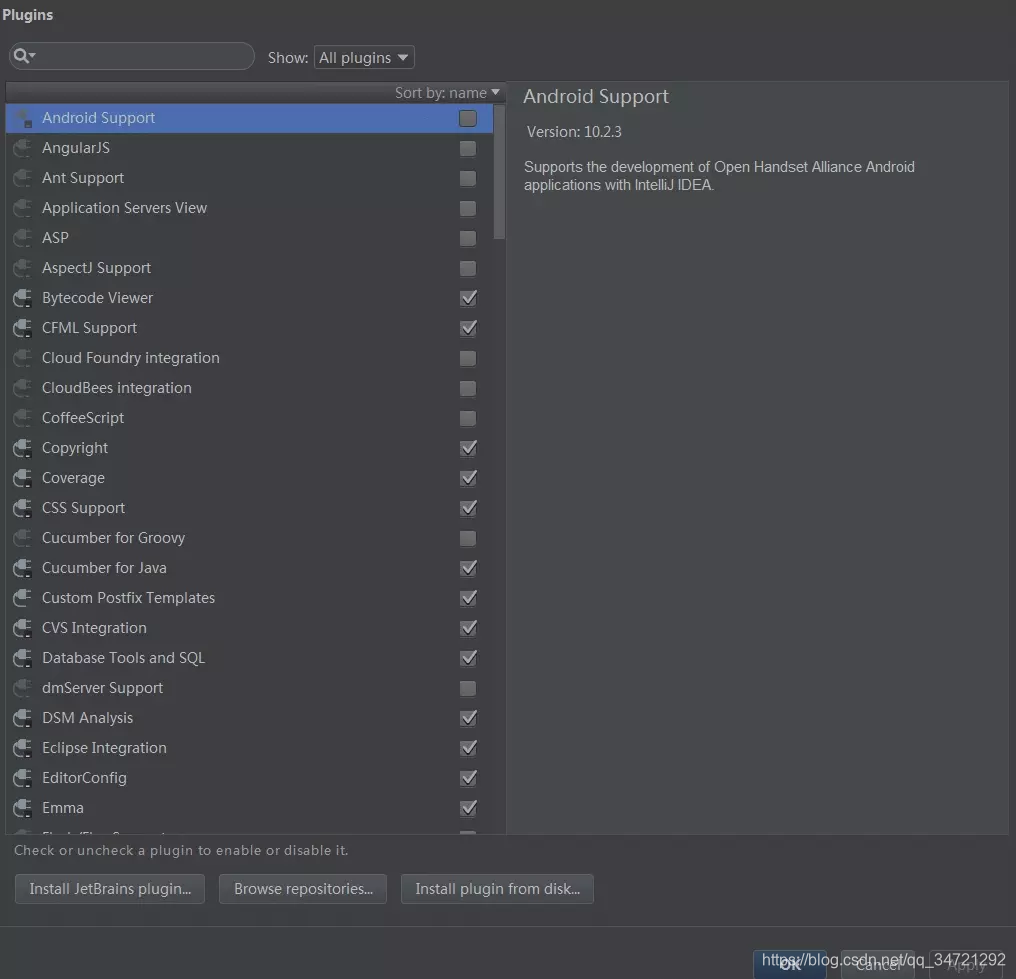This screenshot has width=1016, height=979.
Task: Select the CVS Integration plugin row
Action: 249,628
